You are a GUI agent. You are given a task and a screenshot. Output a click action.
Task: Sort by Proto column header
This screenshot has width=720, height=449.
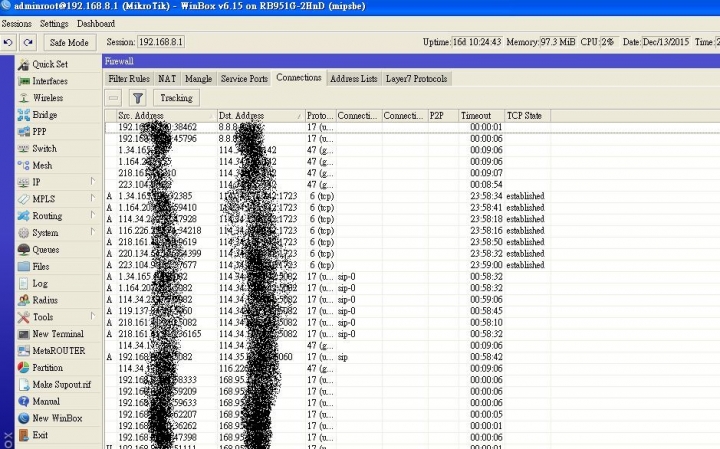(x=321, y=116)
